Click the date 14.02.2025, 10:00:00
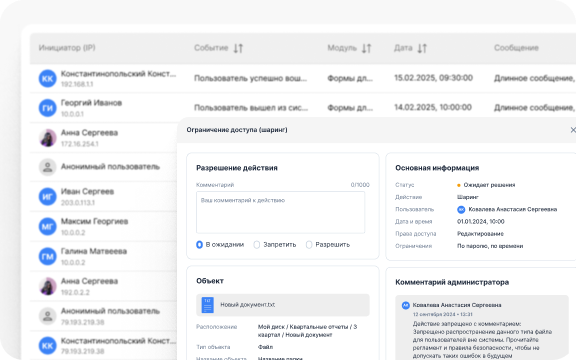 (x=433, y=107)
